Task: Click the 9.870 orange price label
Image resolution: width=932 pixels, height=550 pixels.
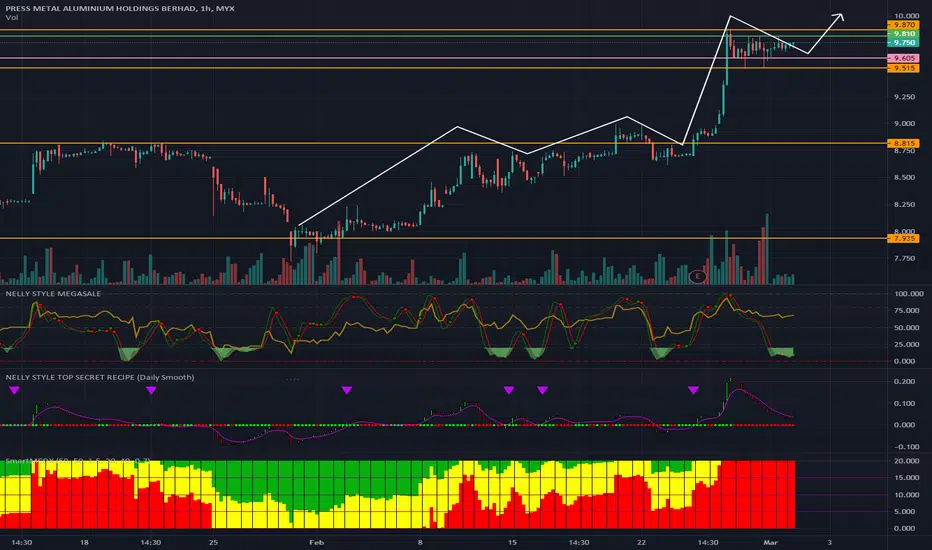Action: (x=903, y=25)
